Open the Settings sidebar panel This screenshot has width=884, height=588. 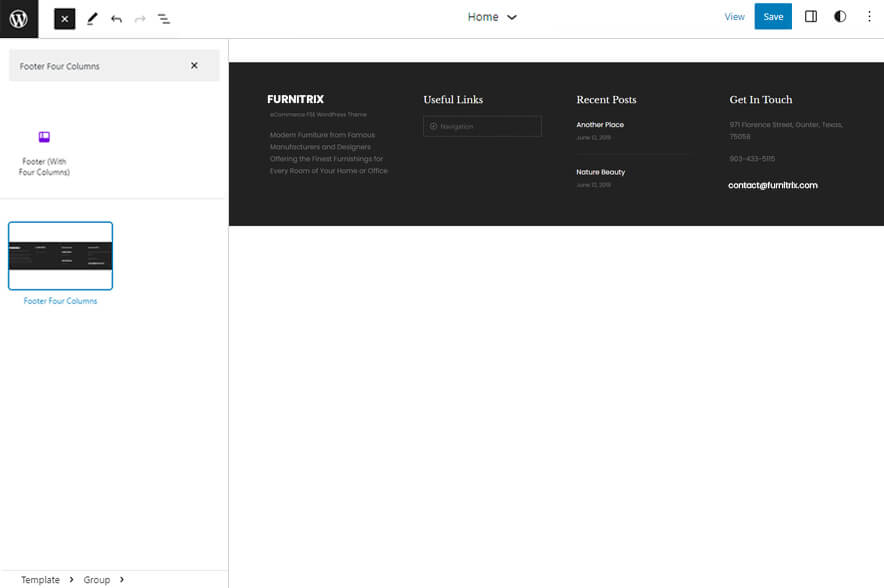pos(811,16)
